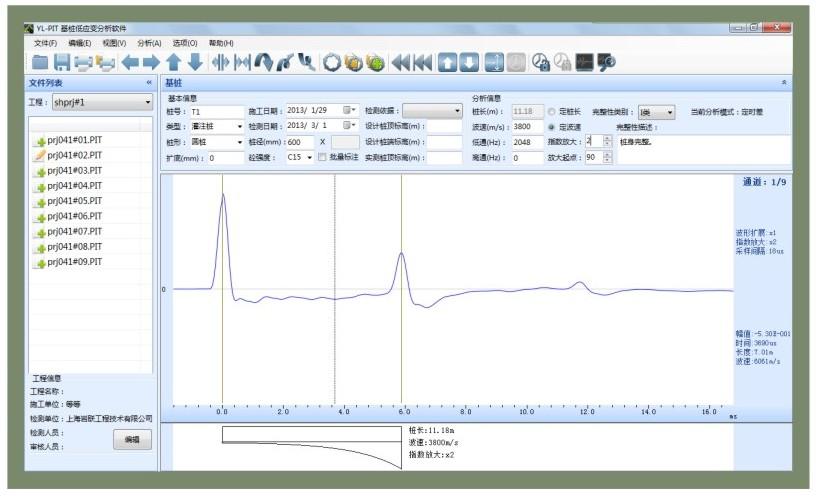The height and width of the screenshot is (496, 819).
Task: Click the right arrow toolbar icon
Action: coord(151,63)
